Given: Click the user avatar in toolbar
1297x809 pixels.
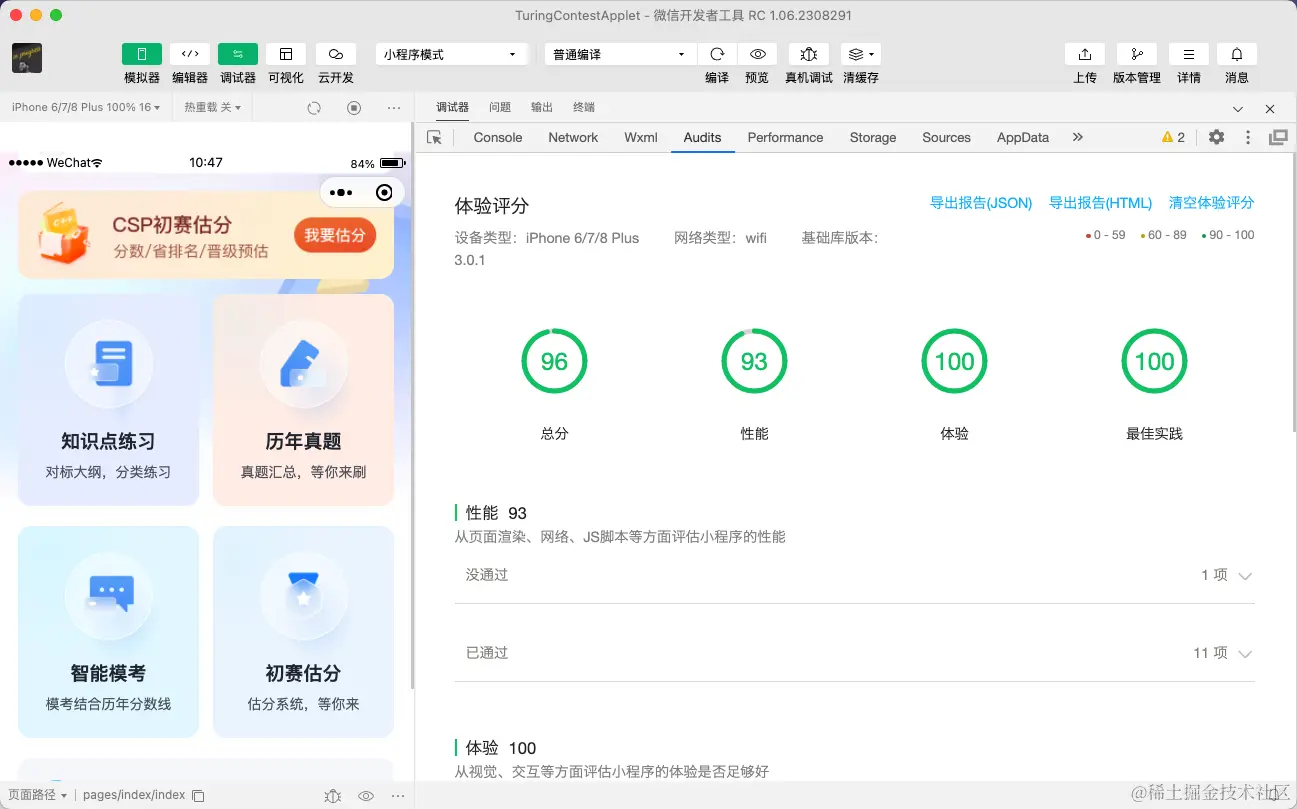Looking at the screenshot, I should point(27,58).
